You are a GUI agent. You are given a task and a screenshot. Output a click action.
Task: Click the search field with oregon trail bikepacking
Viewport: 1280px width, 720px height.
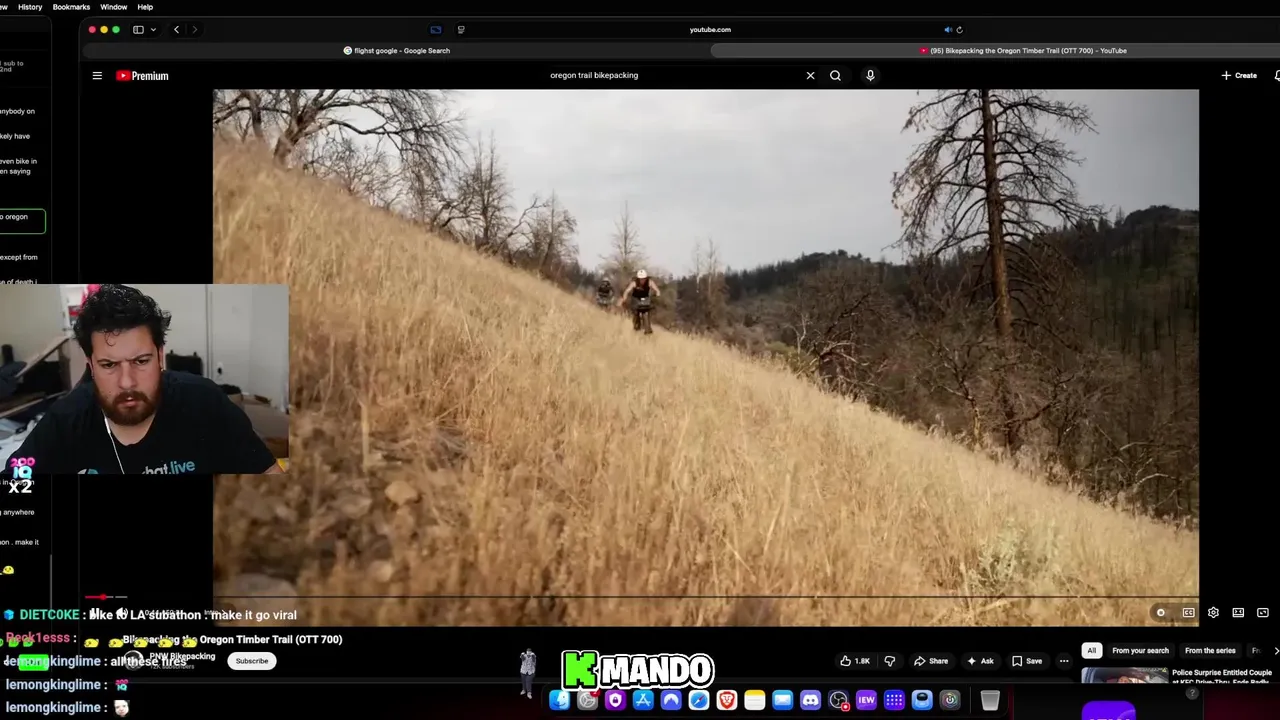click(x=670, y=75)
